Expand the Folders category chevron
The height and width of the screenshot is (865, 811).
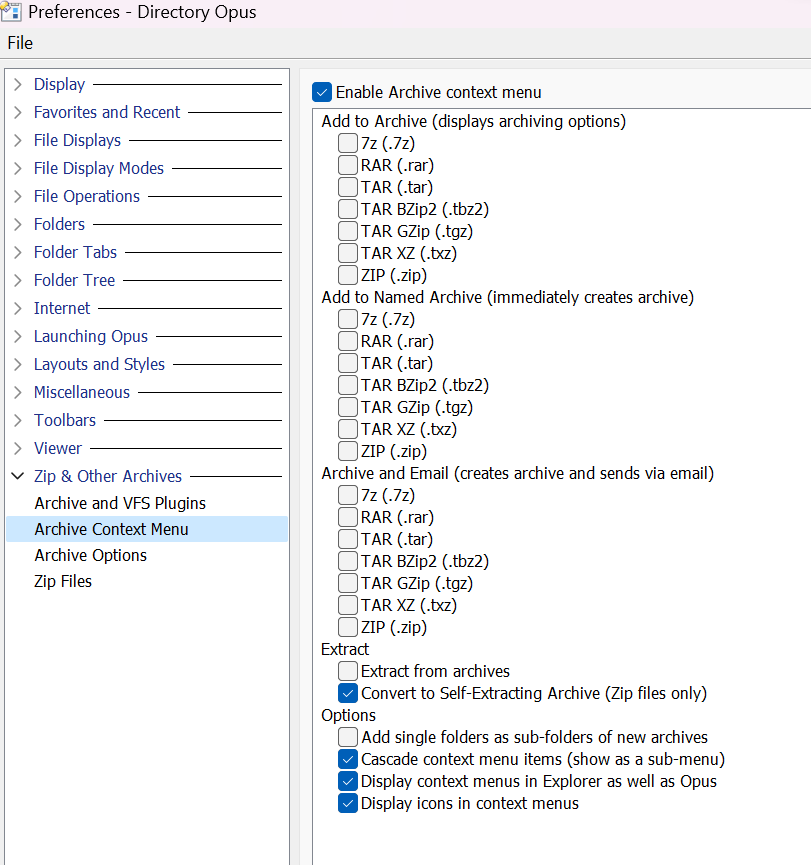tap(18, 225)
